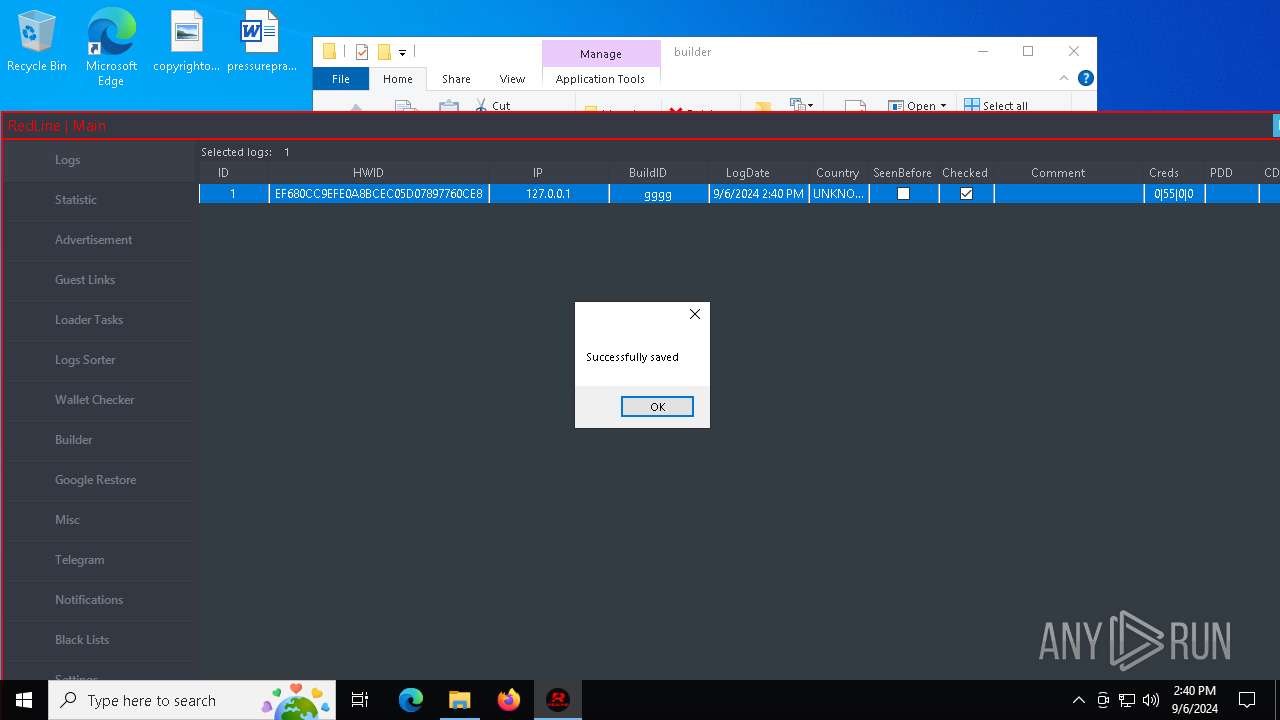The height and width of the screenshot is (720, 1280).
Task: Open Application Tools tab in Explorer
Action: pos(600,79)
